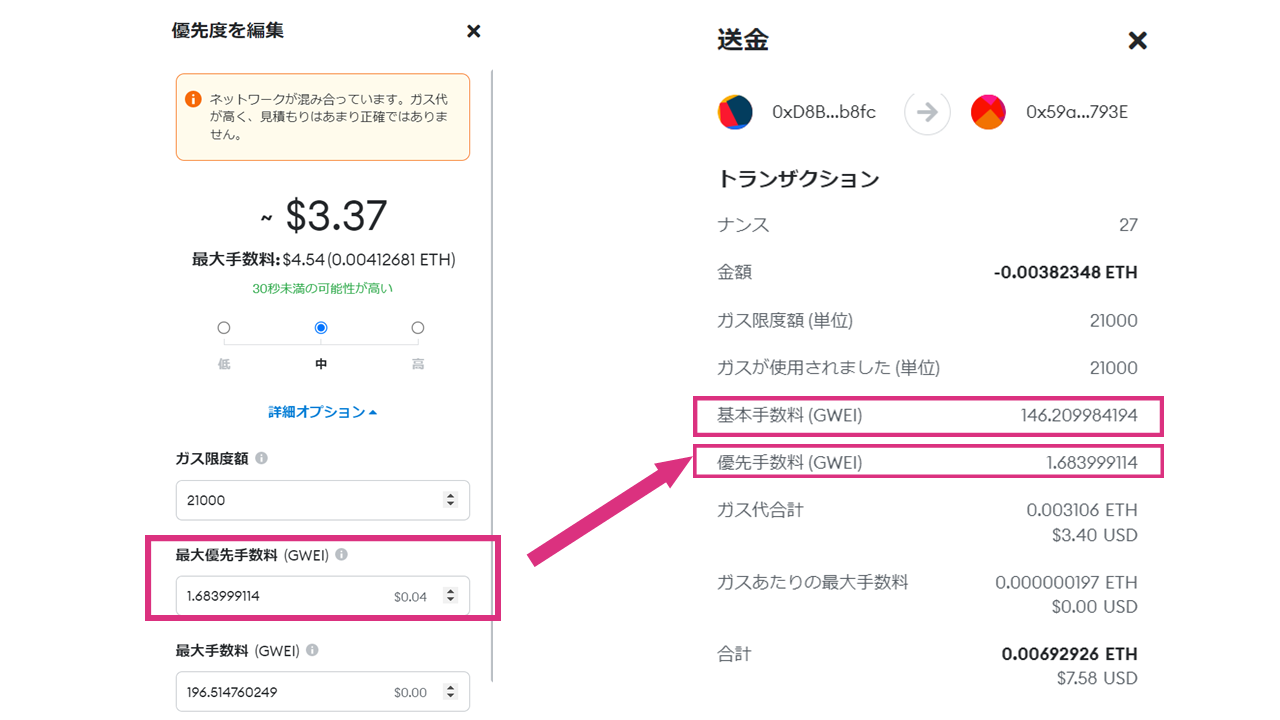Image resolution: width=1280 pixels, height=720 pixels.
Task: Close the 送金 transaction panel
Action: point(1137,41)
